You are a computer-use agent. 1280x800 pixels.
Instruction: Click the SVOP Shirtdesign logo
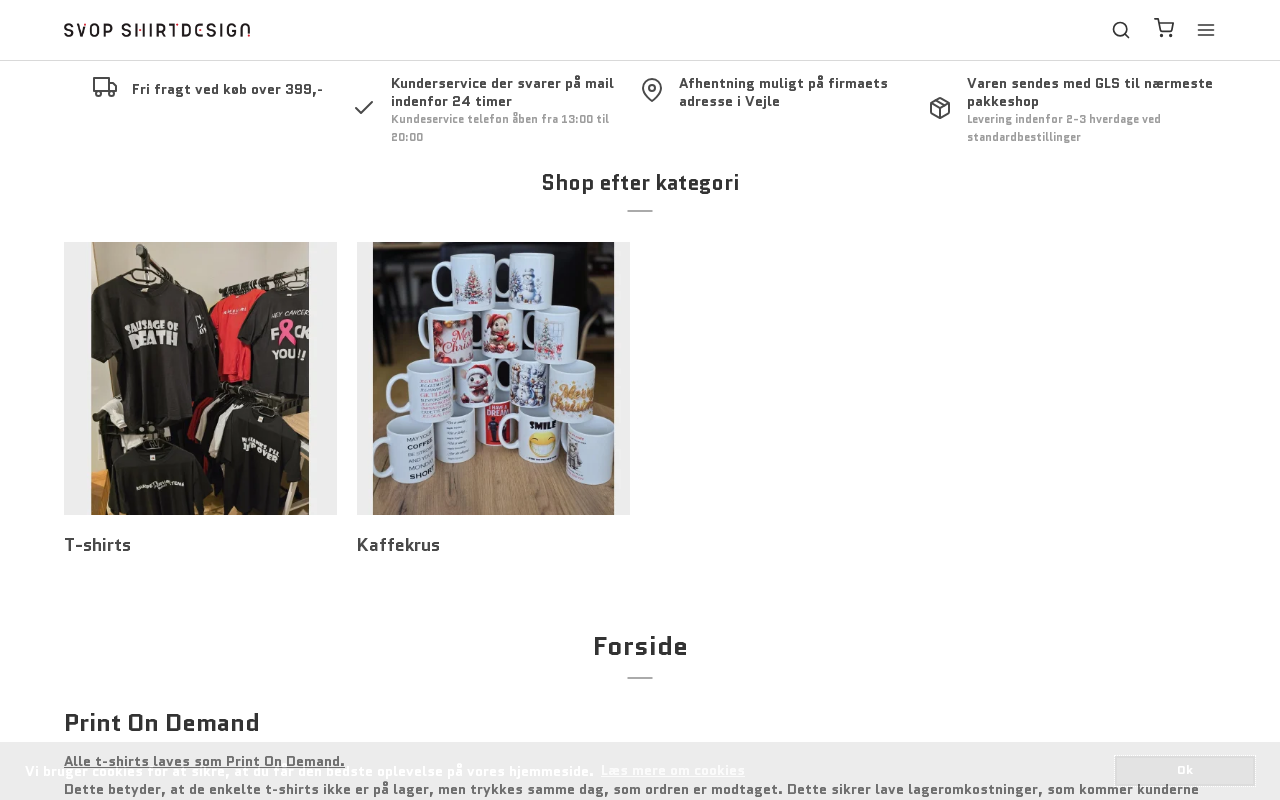(x=157, y=30)
